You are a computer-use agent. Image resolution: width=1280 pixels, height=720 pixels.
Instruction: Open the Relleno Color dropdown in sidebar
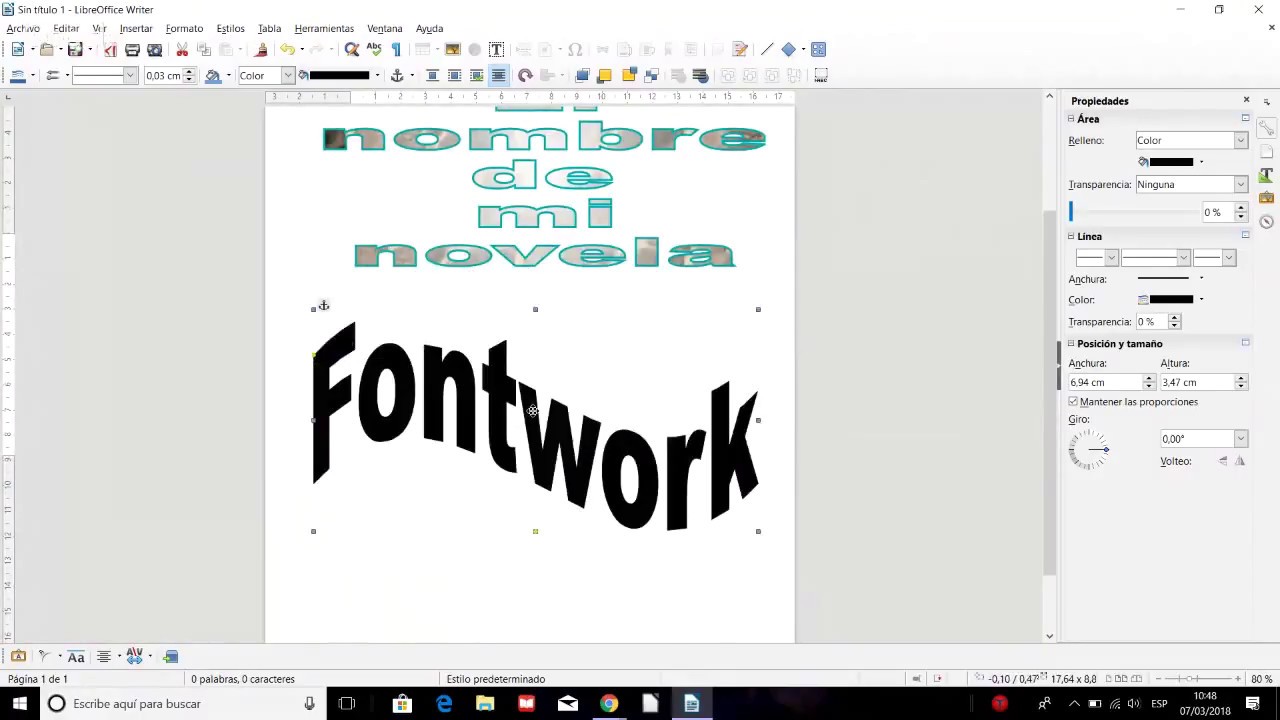click(x=1191, y=140)
